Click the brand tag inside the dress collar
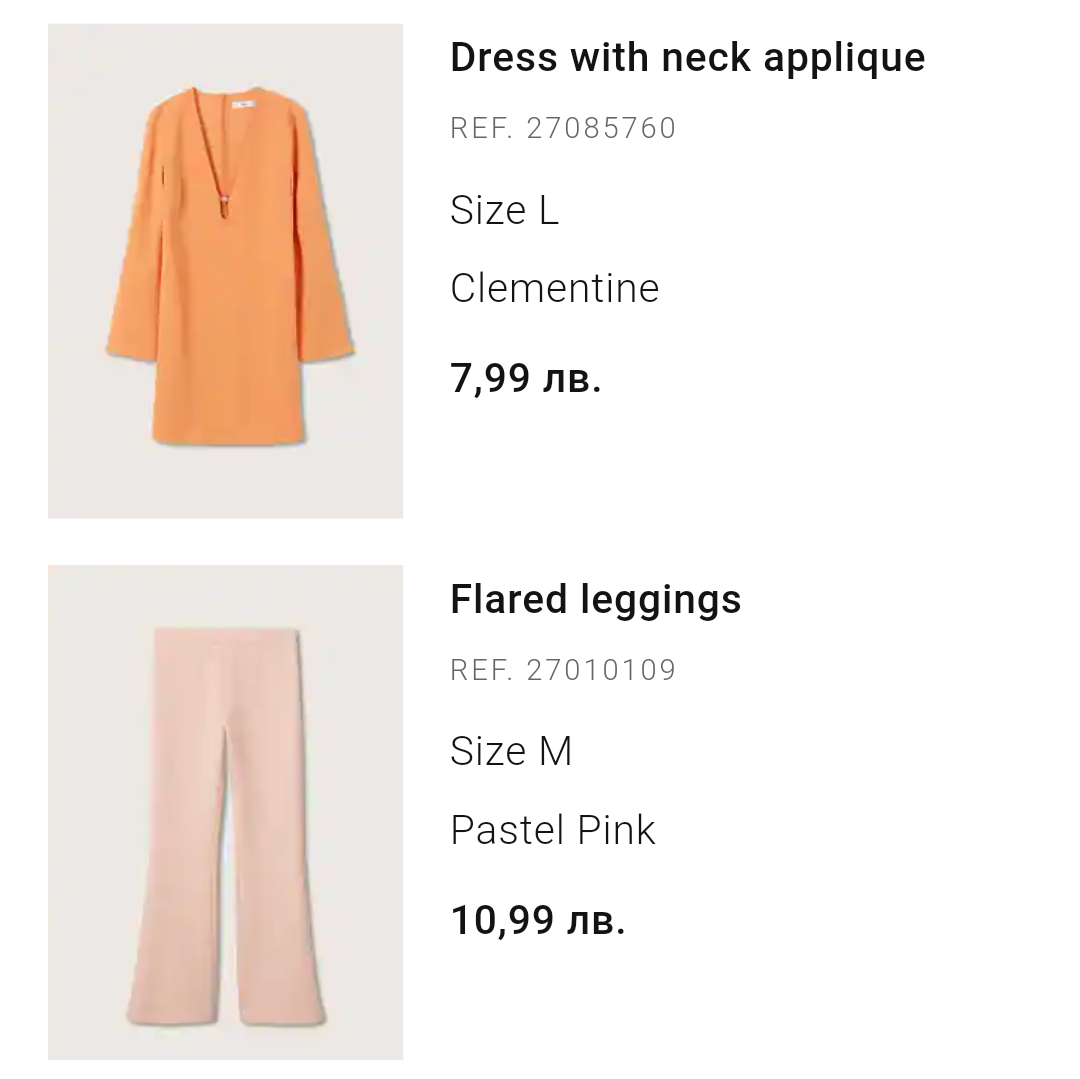 (241, 102)
